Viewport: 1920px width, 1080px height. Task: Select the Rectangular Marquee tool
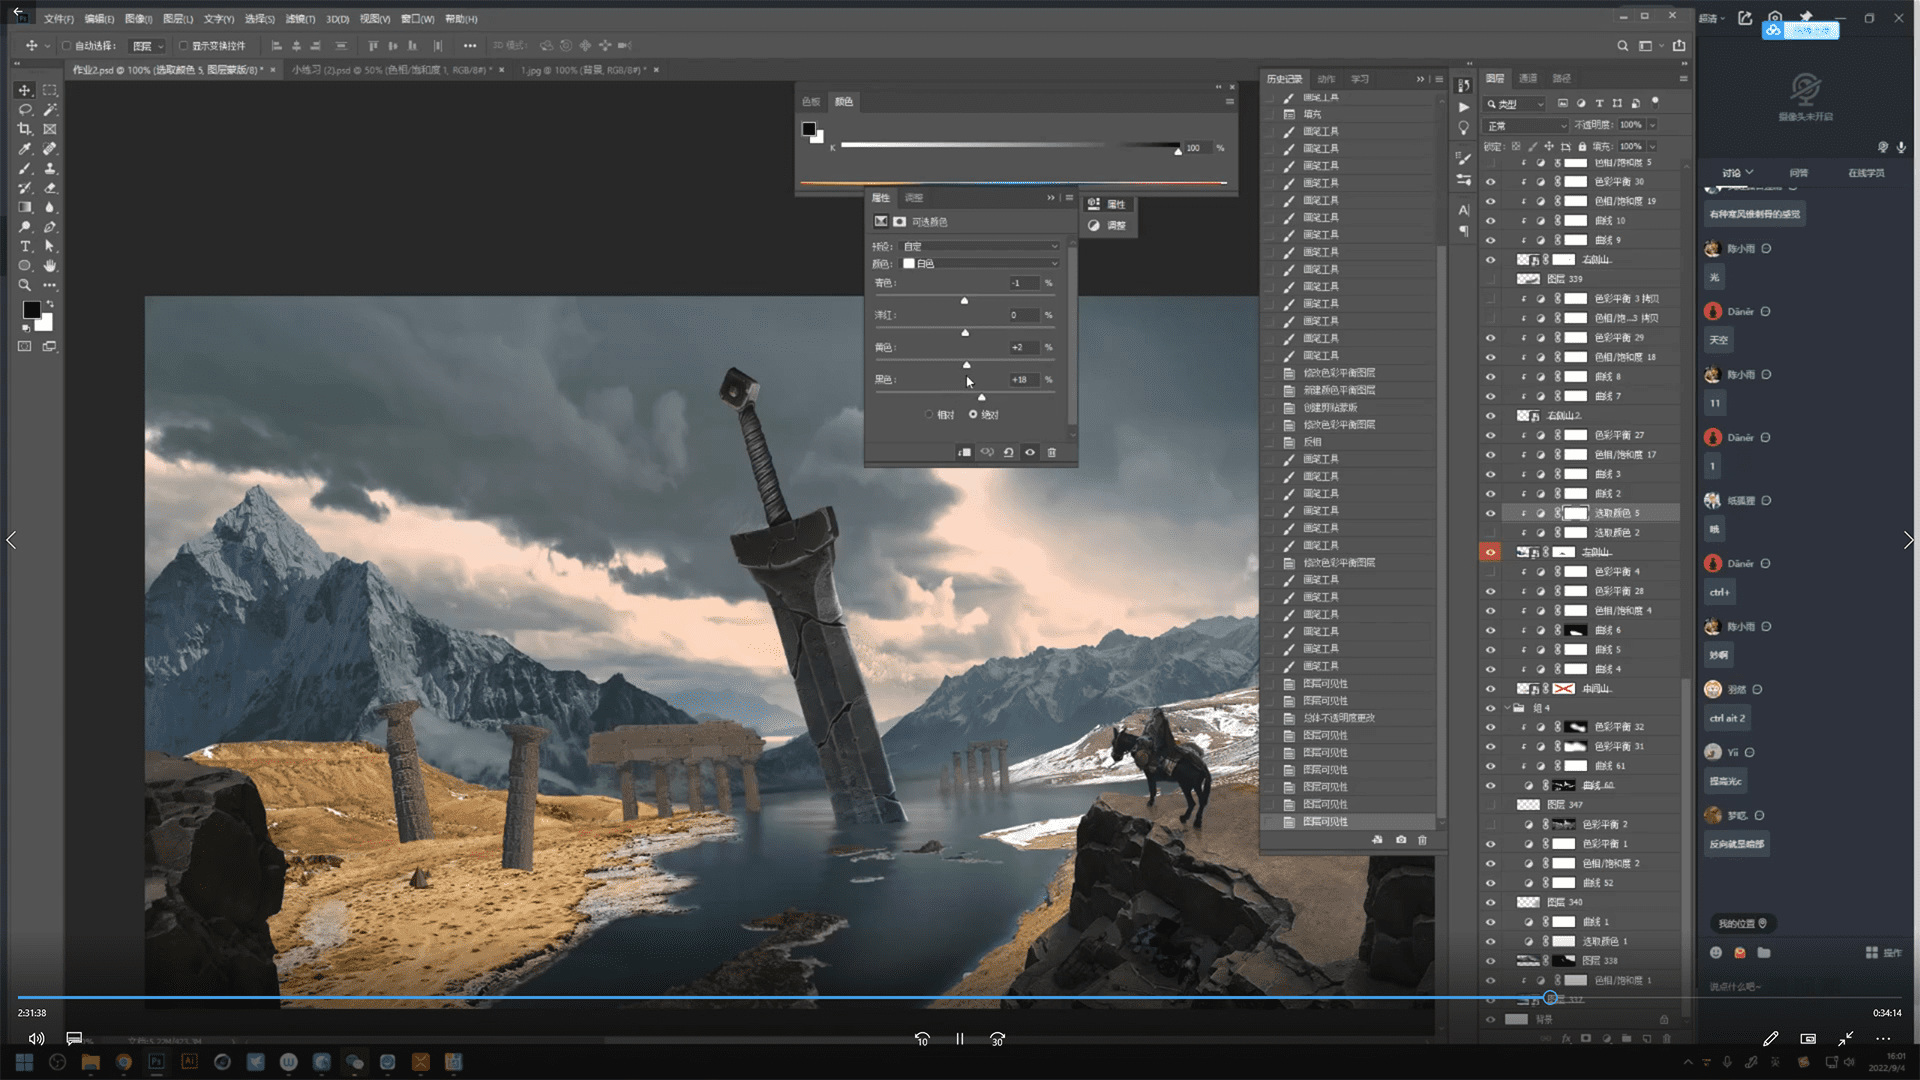coord(50,90)
